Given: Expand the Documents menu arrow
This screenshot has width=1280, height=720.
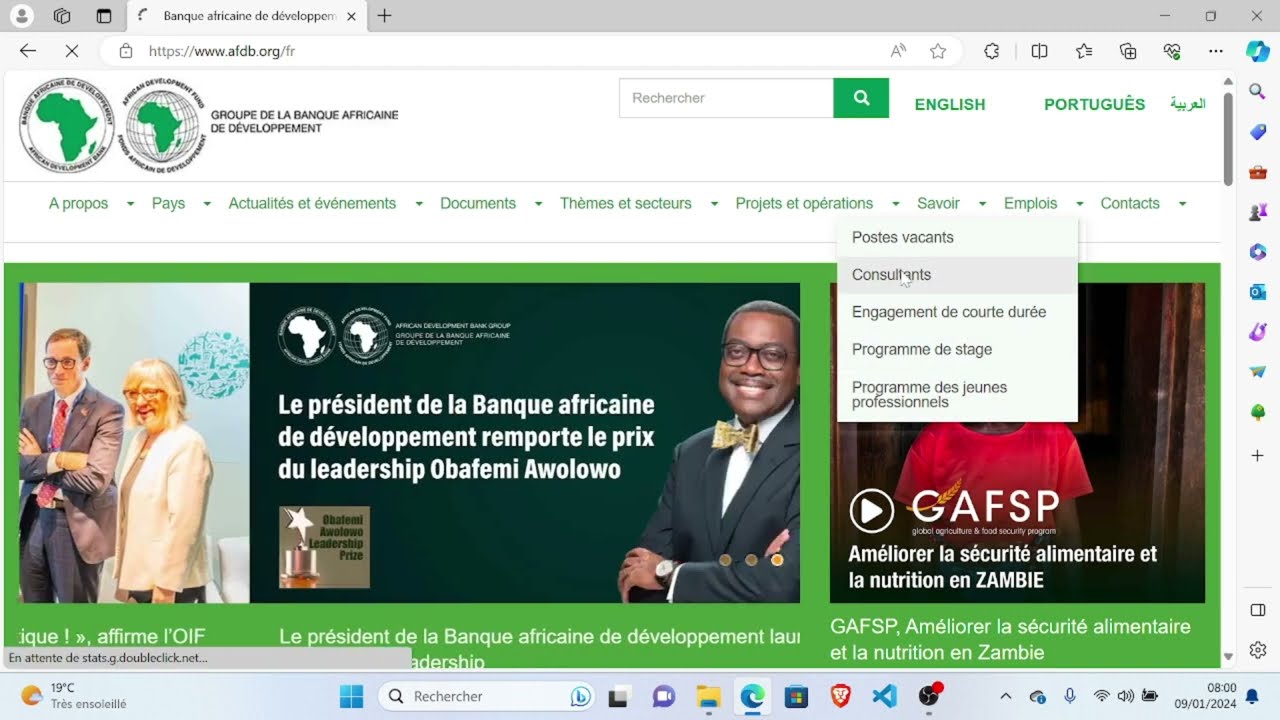Looking at the screenshot, I should 538,204.
